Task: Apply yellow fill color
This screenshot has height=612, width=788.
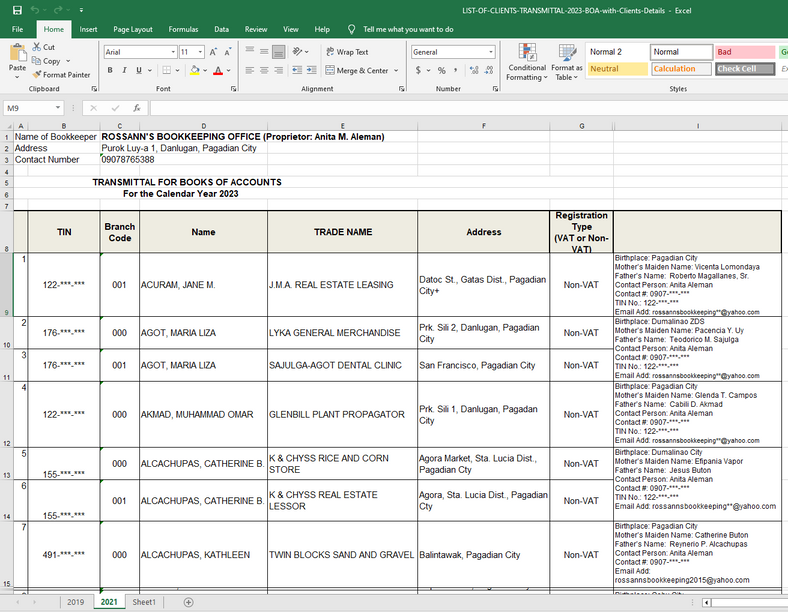Action: tap(195, 70)
